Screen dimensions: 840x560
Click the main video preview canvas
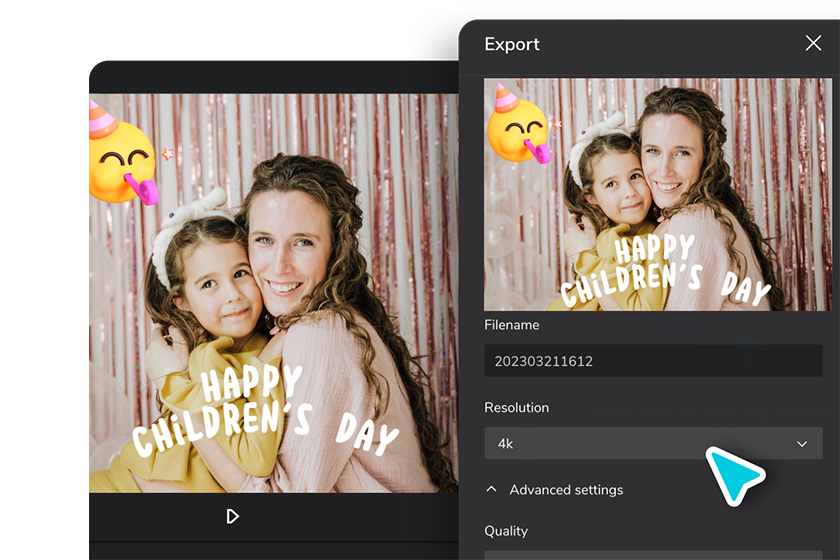(274, 293)
